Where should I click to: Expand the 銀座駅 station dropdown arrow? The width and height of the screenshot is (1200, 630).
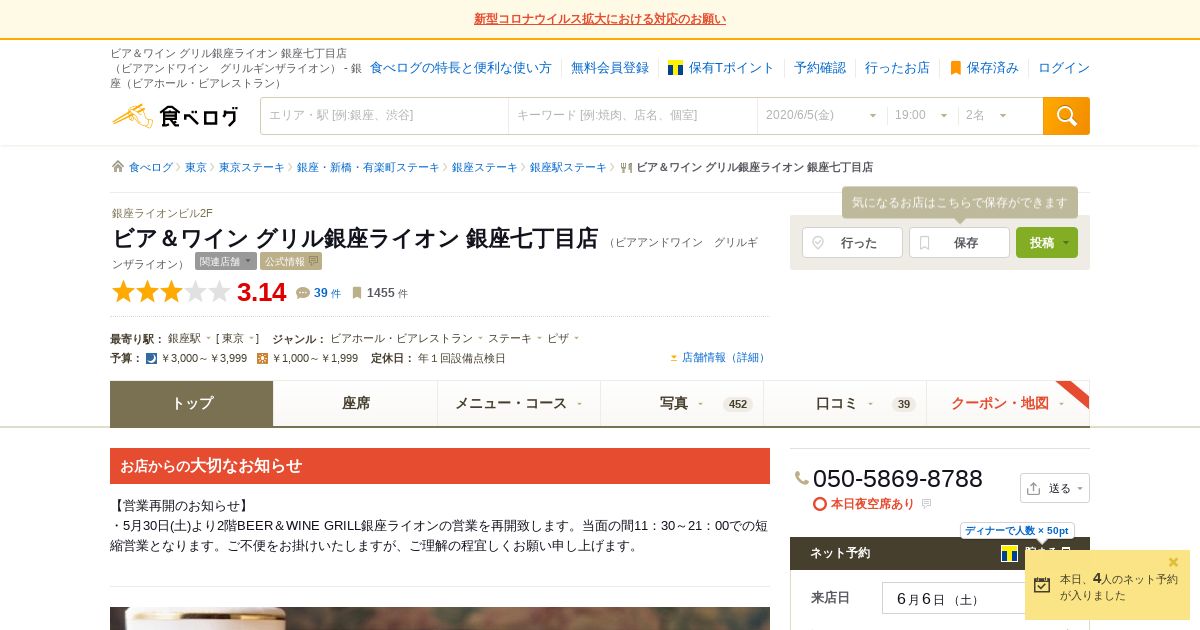pyautogui.click(x=208, y=338)
